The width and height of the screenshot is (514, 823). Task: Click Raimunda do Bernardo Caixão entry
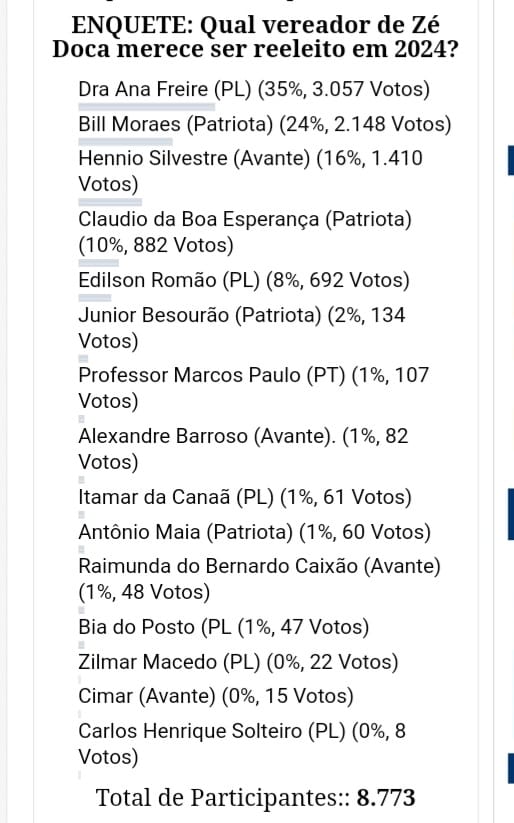(259, 579)
